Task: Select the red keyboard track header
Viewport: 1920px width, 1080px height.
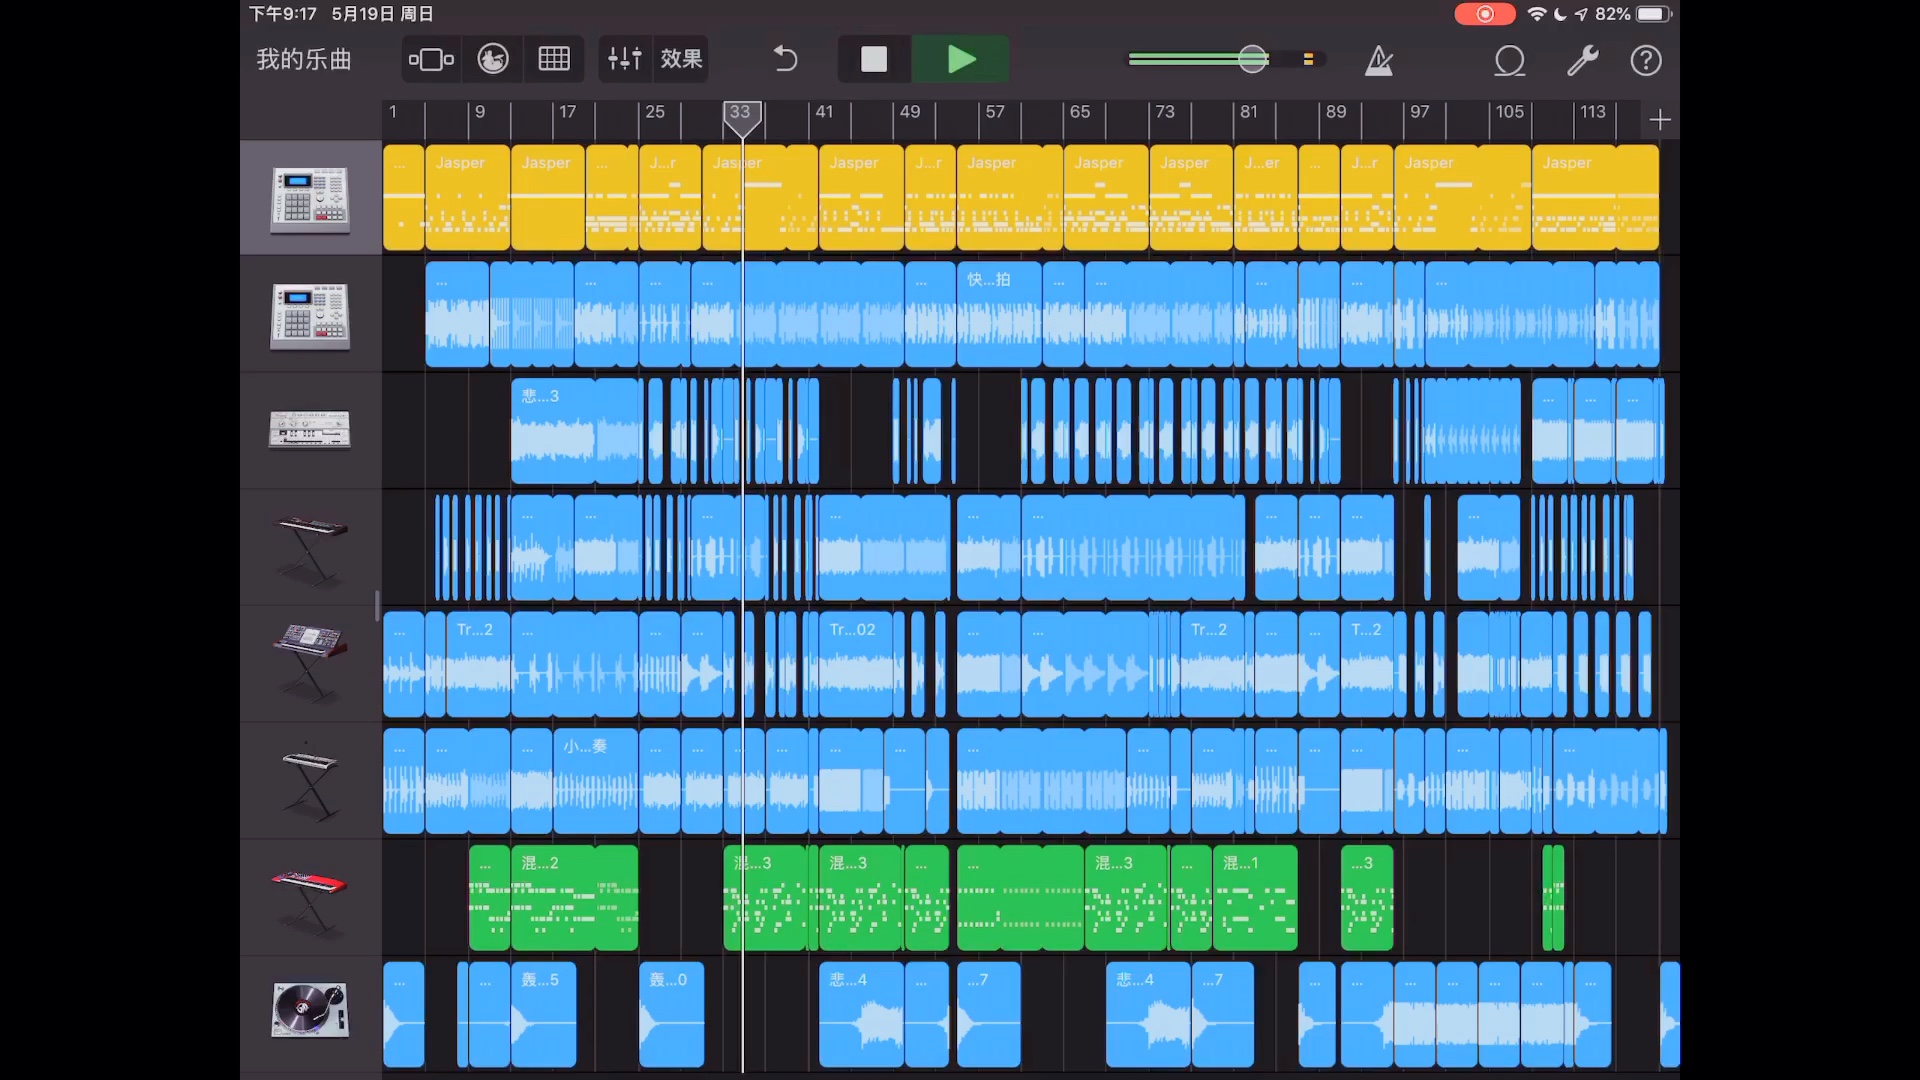Action: point(310,896)
